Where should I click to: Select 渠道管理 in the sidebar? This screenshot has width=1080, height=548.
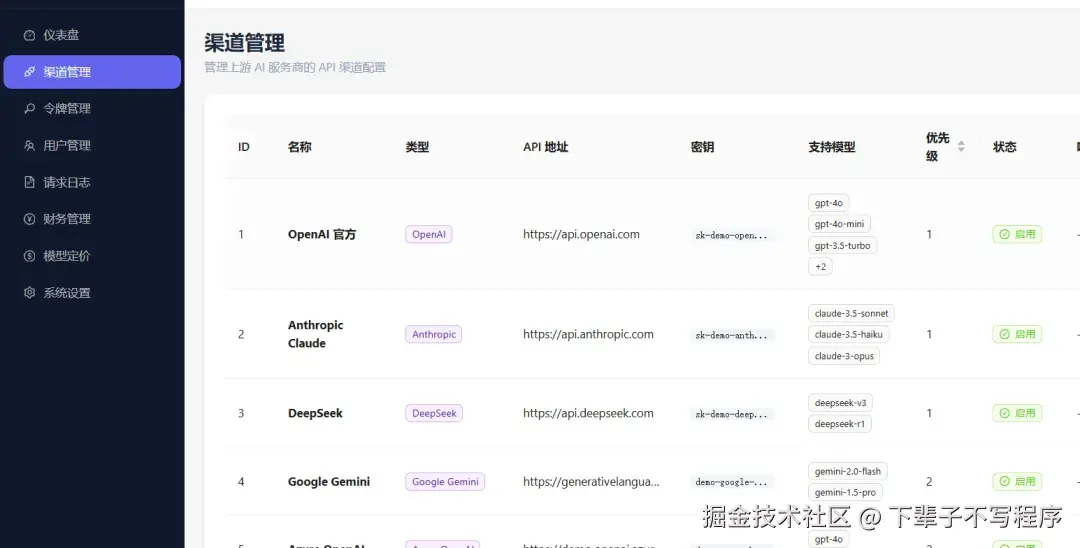[92, 72]
